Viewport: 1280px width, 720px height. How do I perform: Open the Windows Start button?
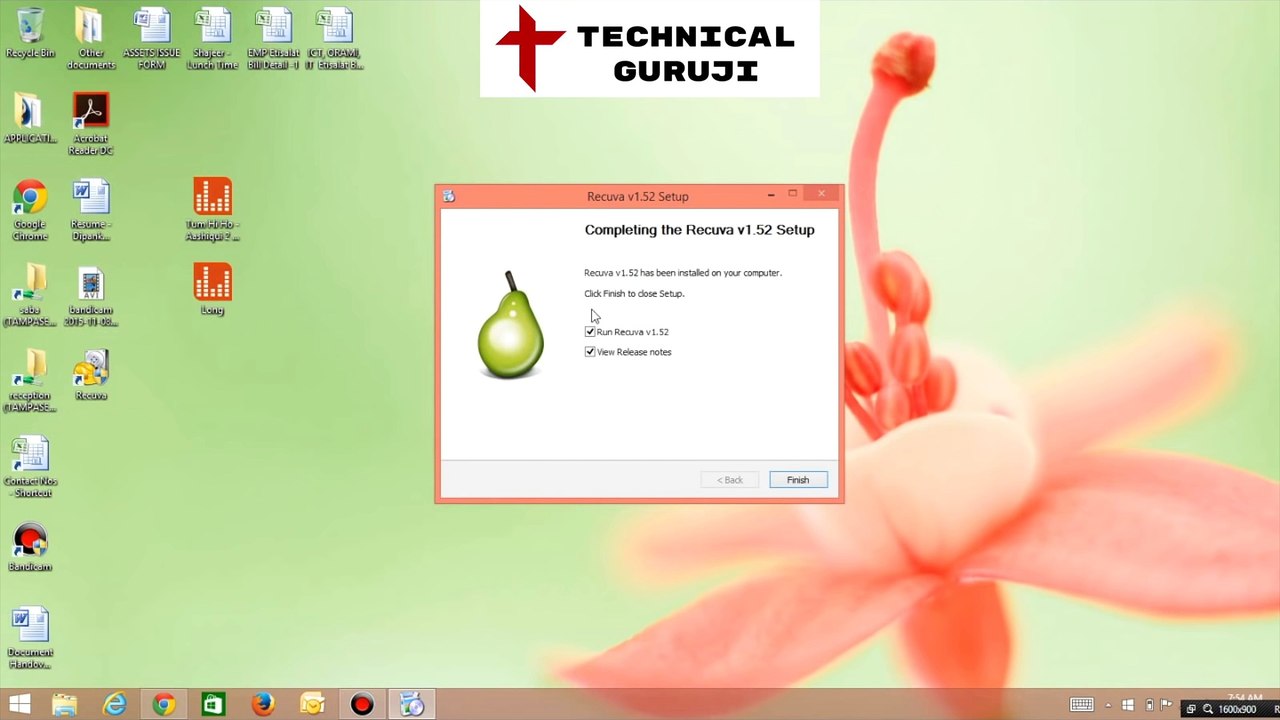tap(19, 705)
